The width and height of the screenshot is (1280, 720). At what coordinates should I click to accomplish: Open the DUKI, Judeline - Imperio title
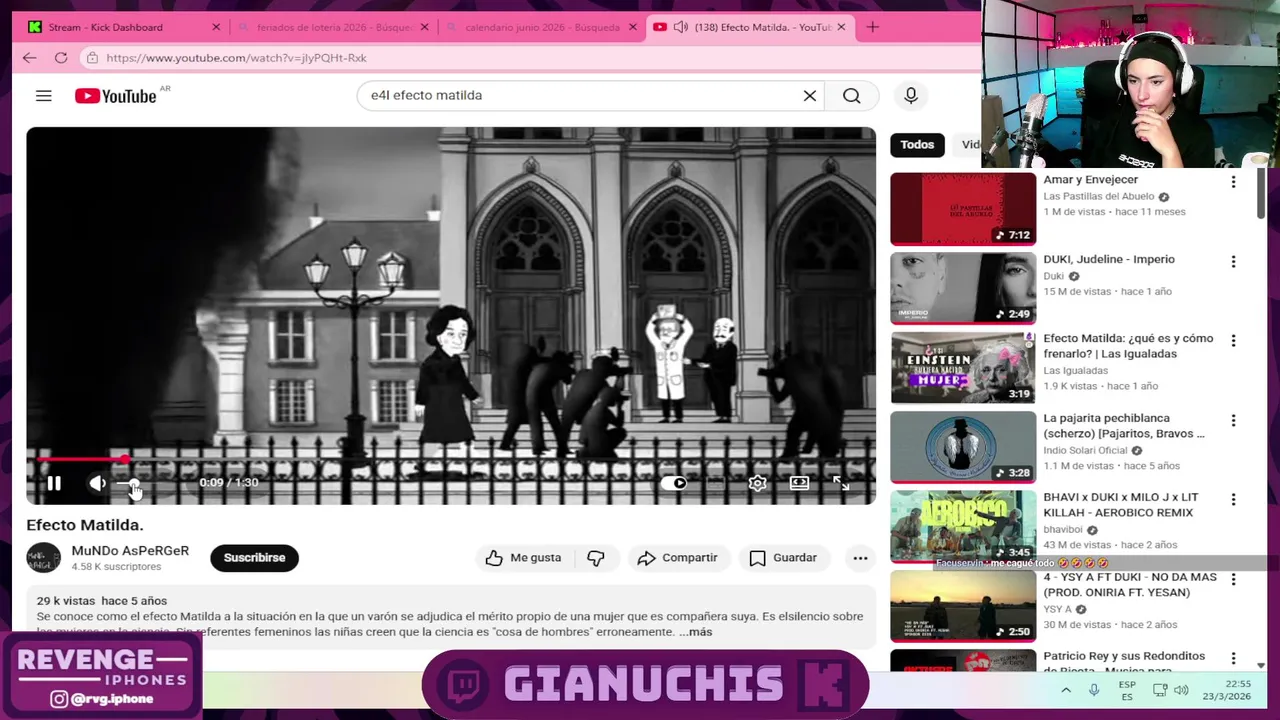[x=1109, y=260]
